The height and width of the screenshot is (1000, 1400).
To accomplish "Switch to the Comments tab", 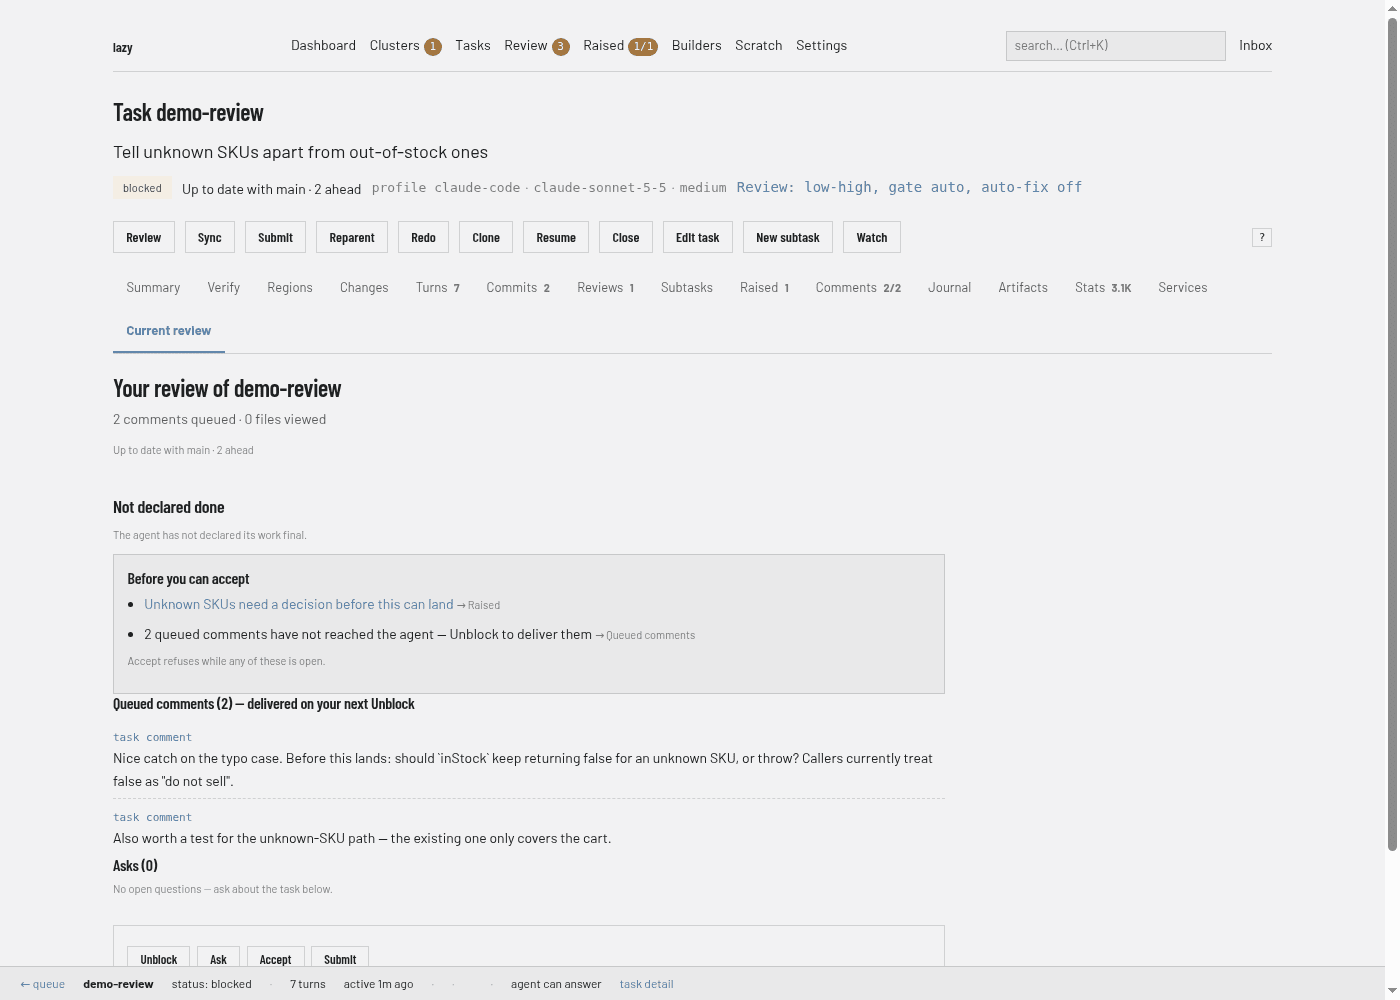I will click(858, 287).
